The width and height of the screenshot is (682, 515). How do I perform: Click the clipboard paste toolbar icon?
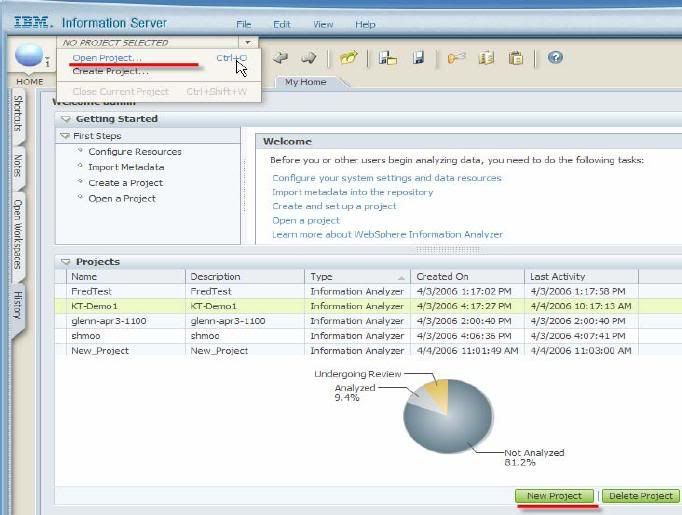pyautogui.click(x=516, y=58)
